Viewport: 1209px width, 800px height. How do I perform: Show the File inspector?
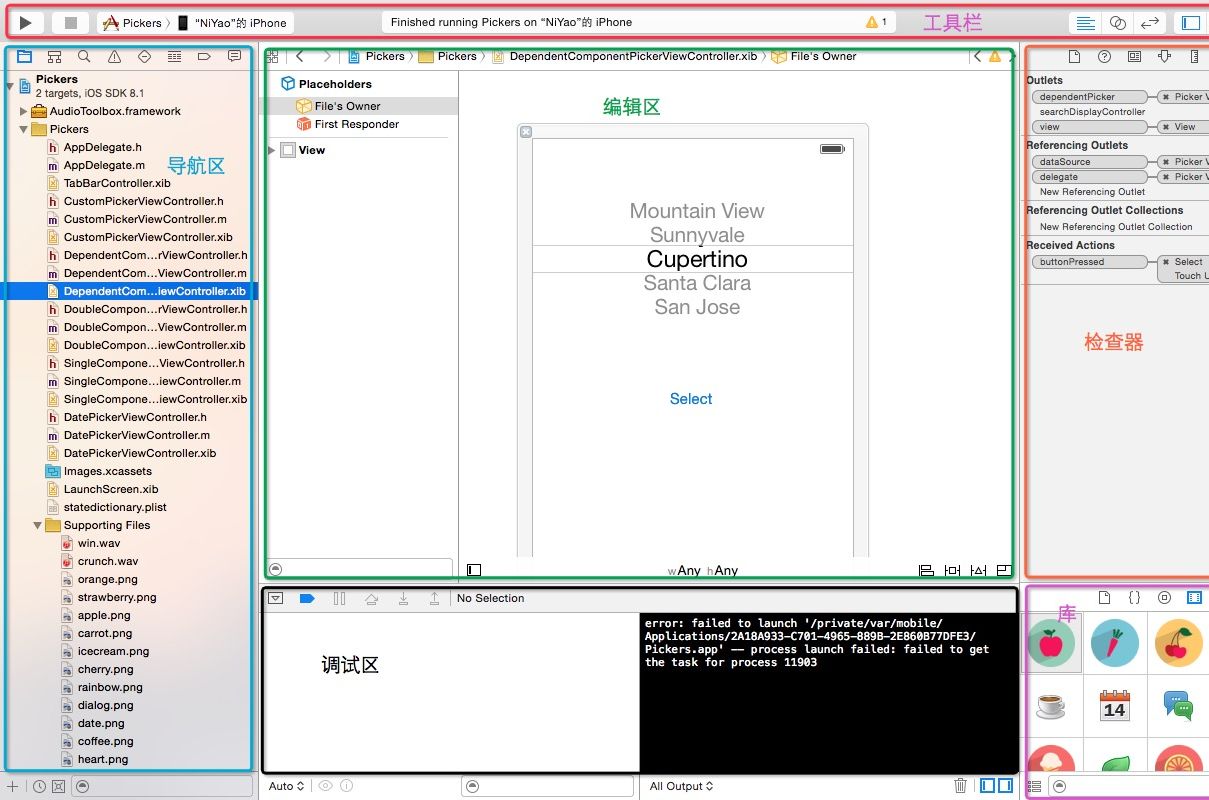1074,57
